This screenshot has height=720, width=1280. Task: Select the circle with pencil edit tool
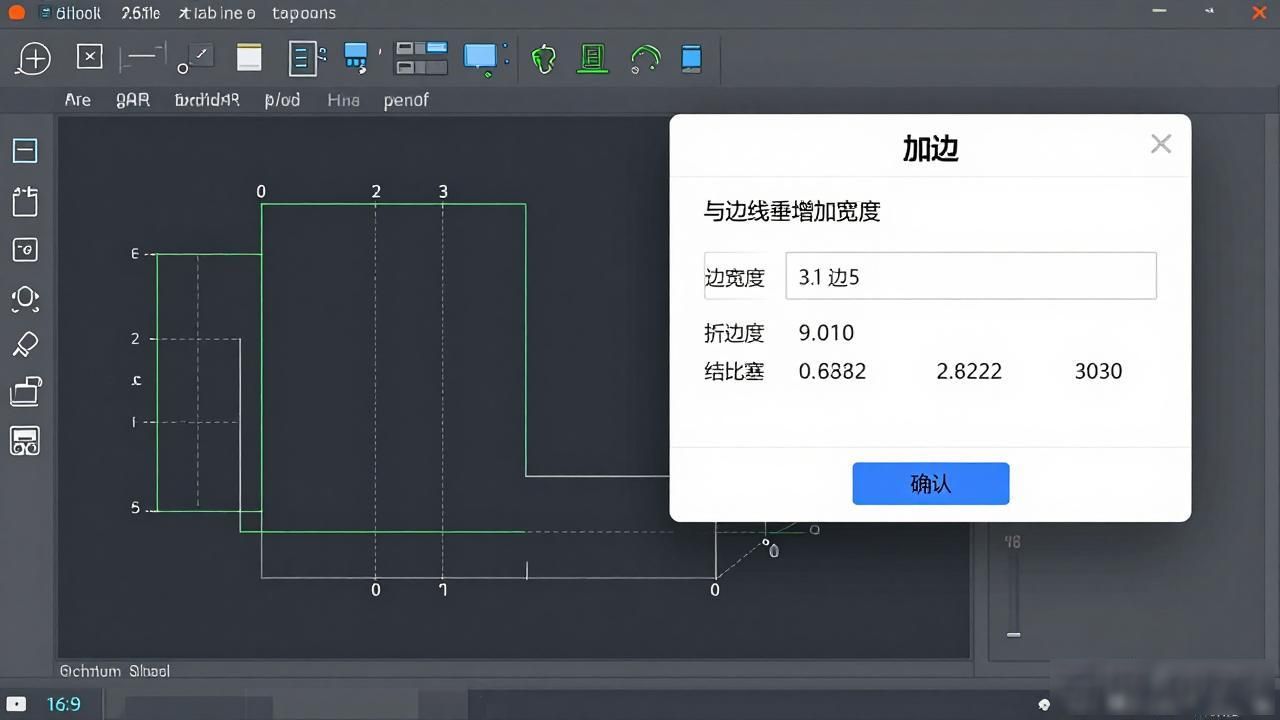(196, 58)
